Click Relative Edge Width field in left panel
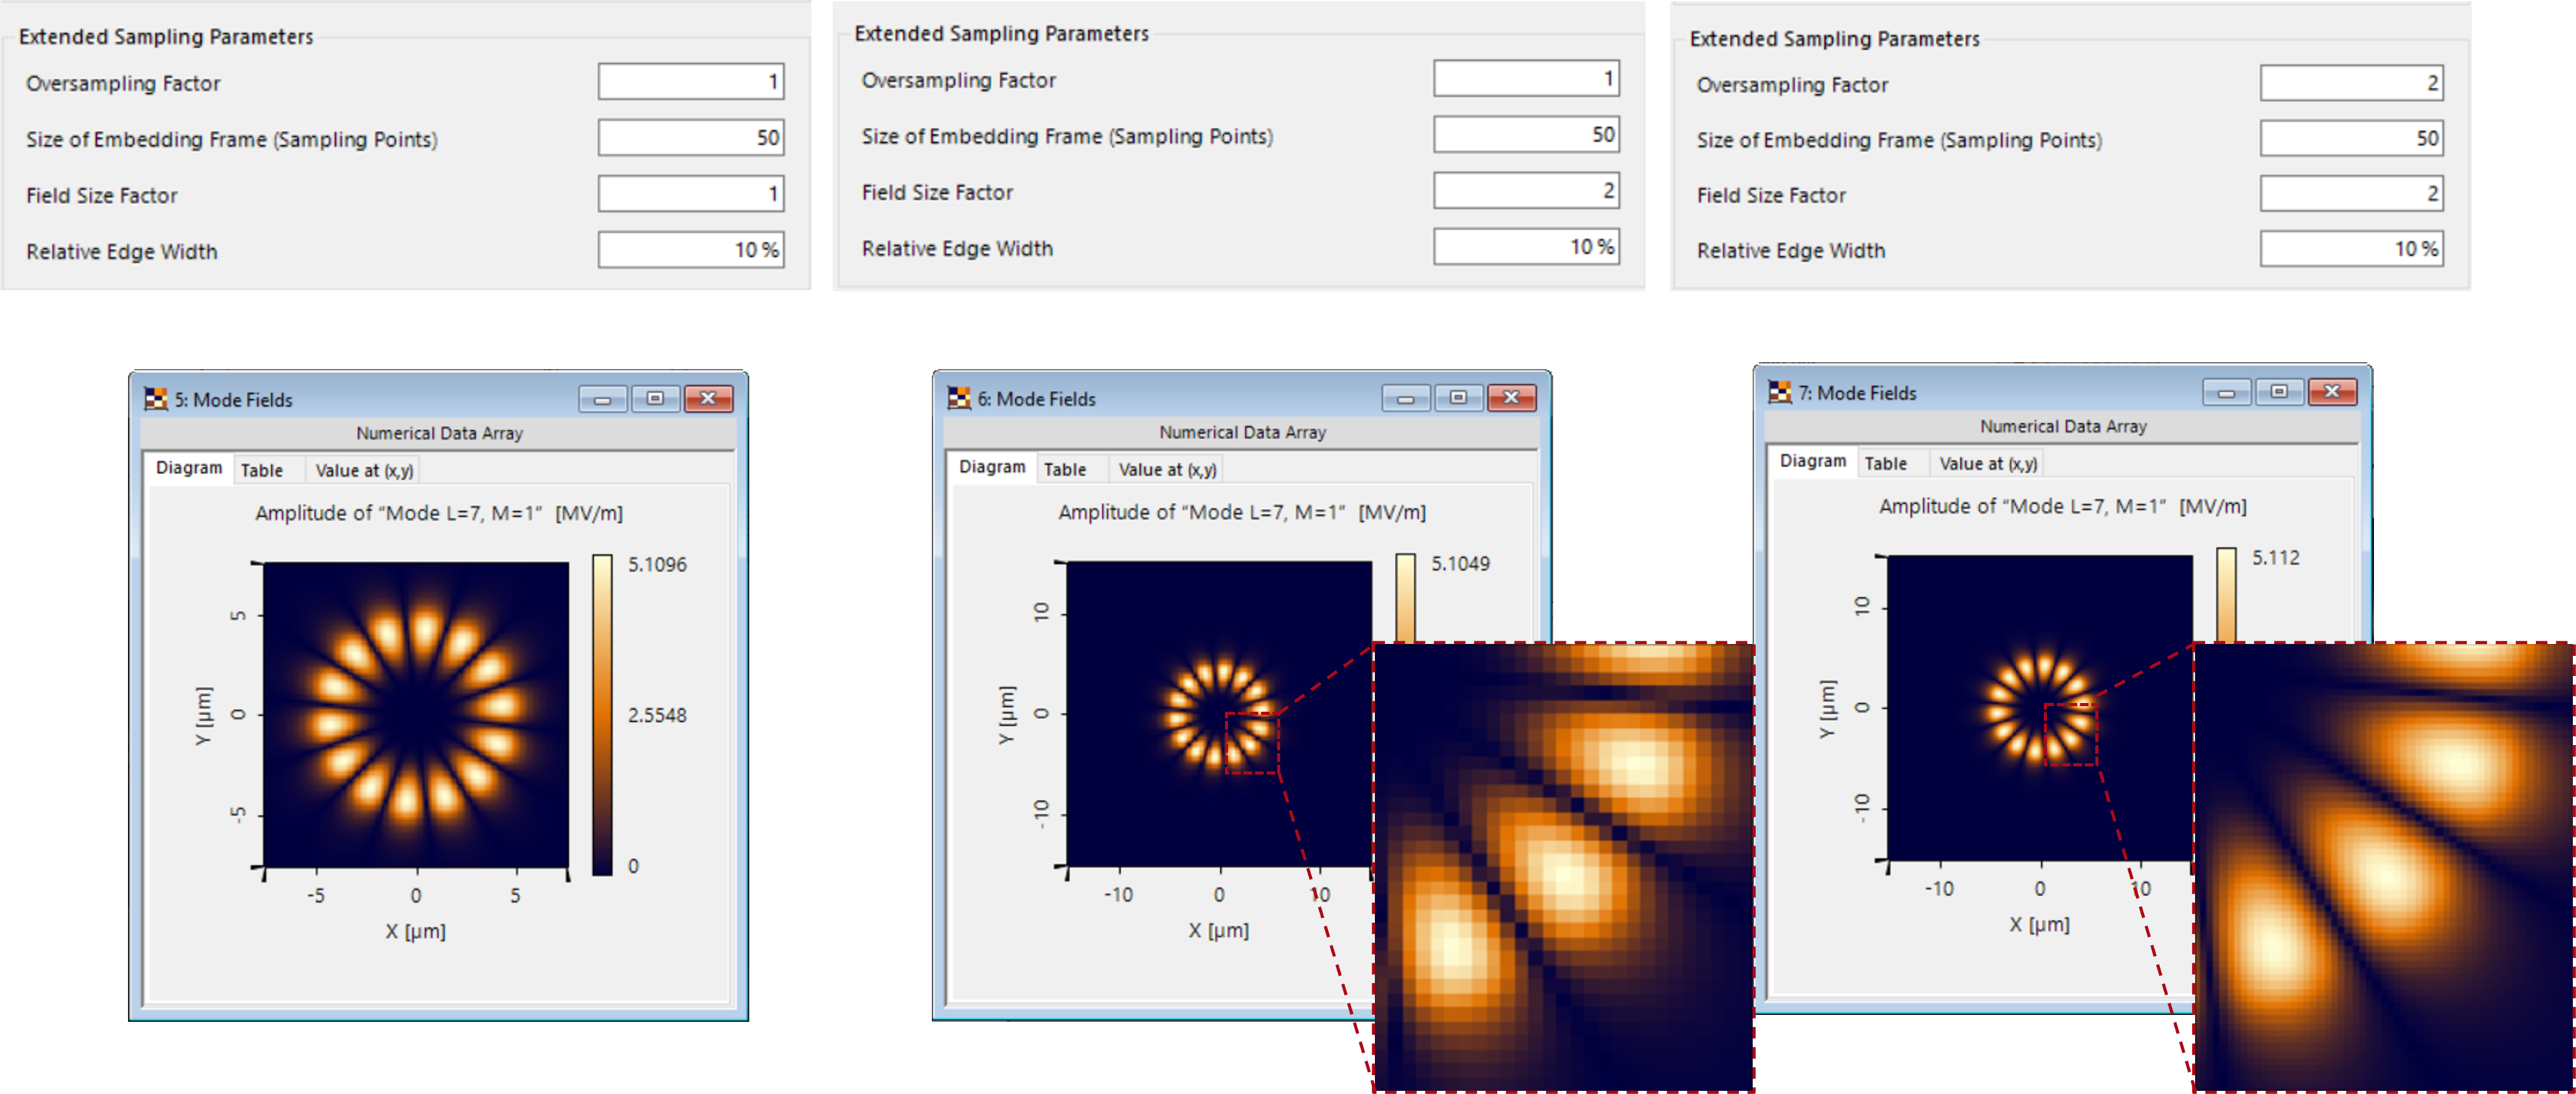2576x1094 pixels. pyautogui.click(x=691, y=250)
